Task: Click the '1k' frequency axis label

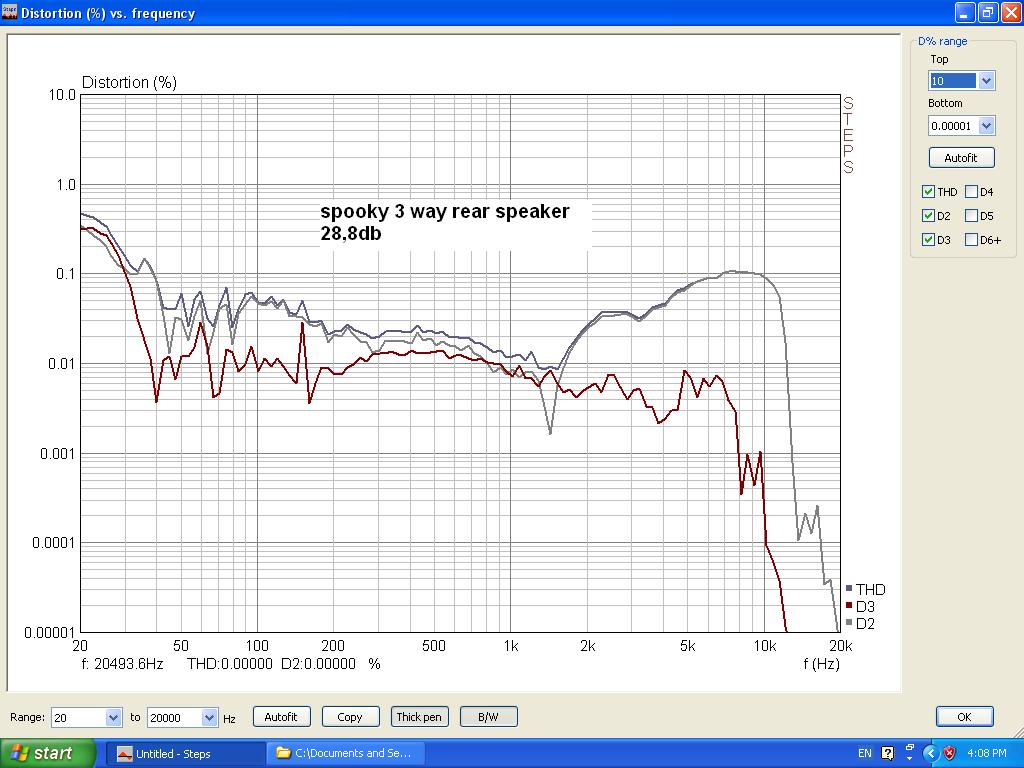Action: pos(511,646)
